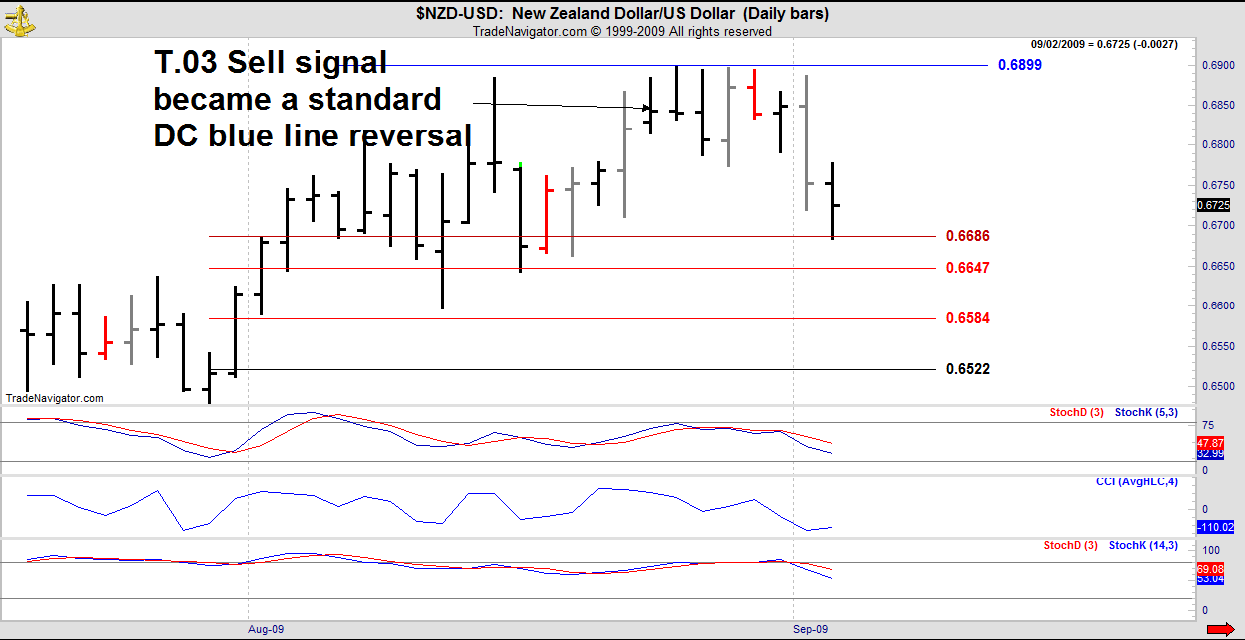Screen dimensions: 1245x640
Task: Click the 0.6584 red price level label
Action: [x=967, y=318]
